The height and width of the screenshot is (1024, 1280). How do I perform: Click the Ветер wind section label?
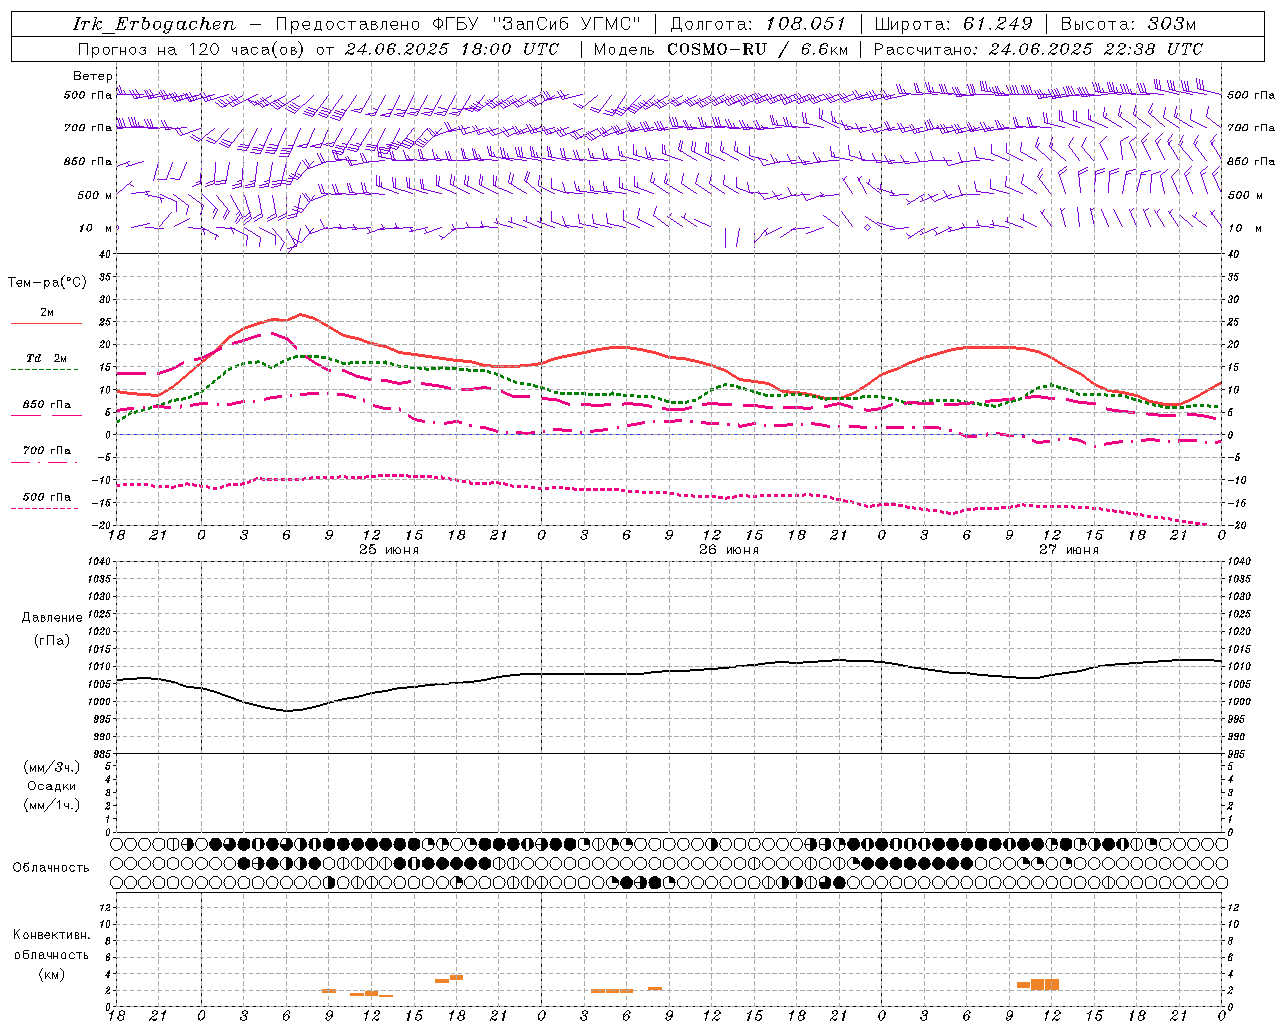coord(93,76)
